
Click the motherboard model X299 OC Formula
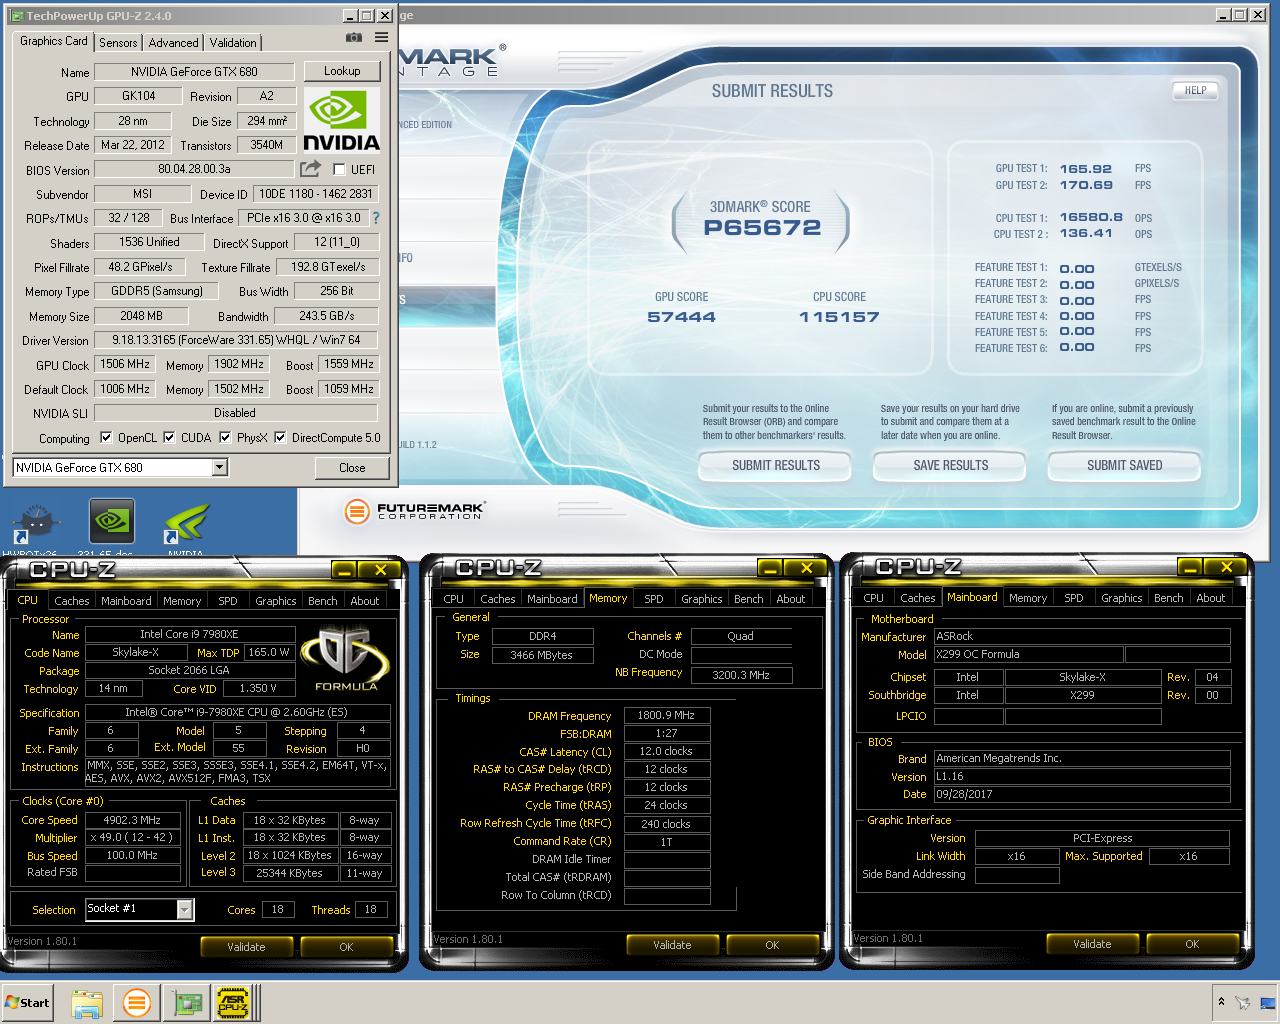1027,654
